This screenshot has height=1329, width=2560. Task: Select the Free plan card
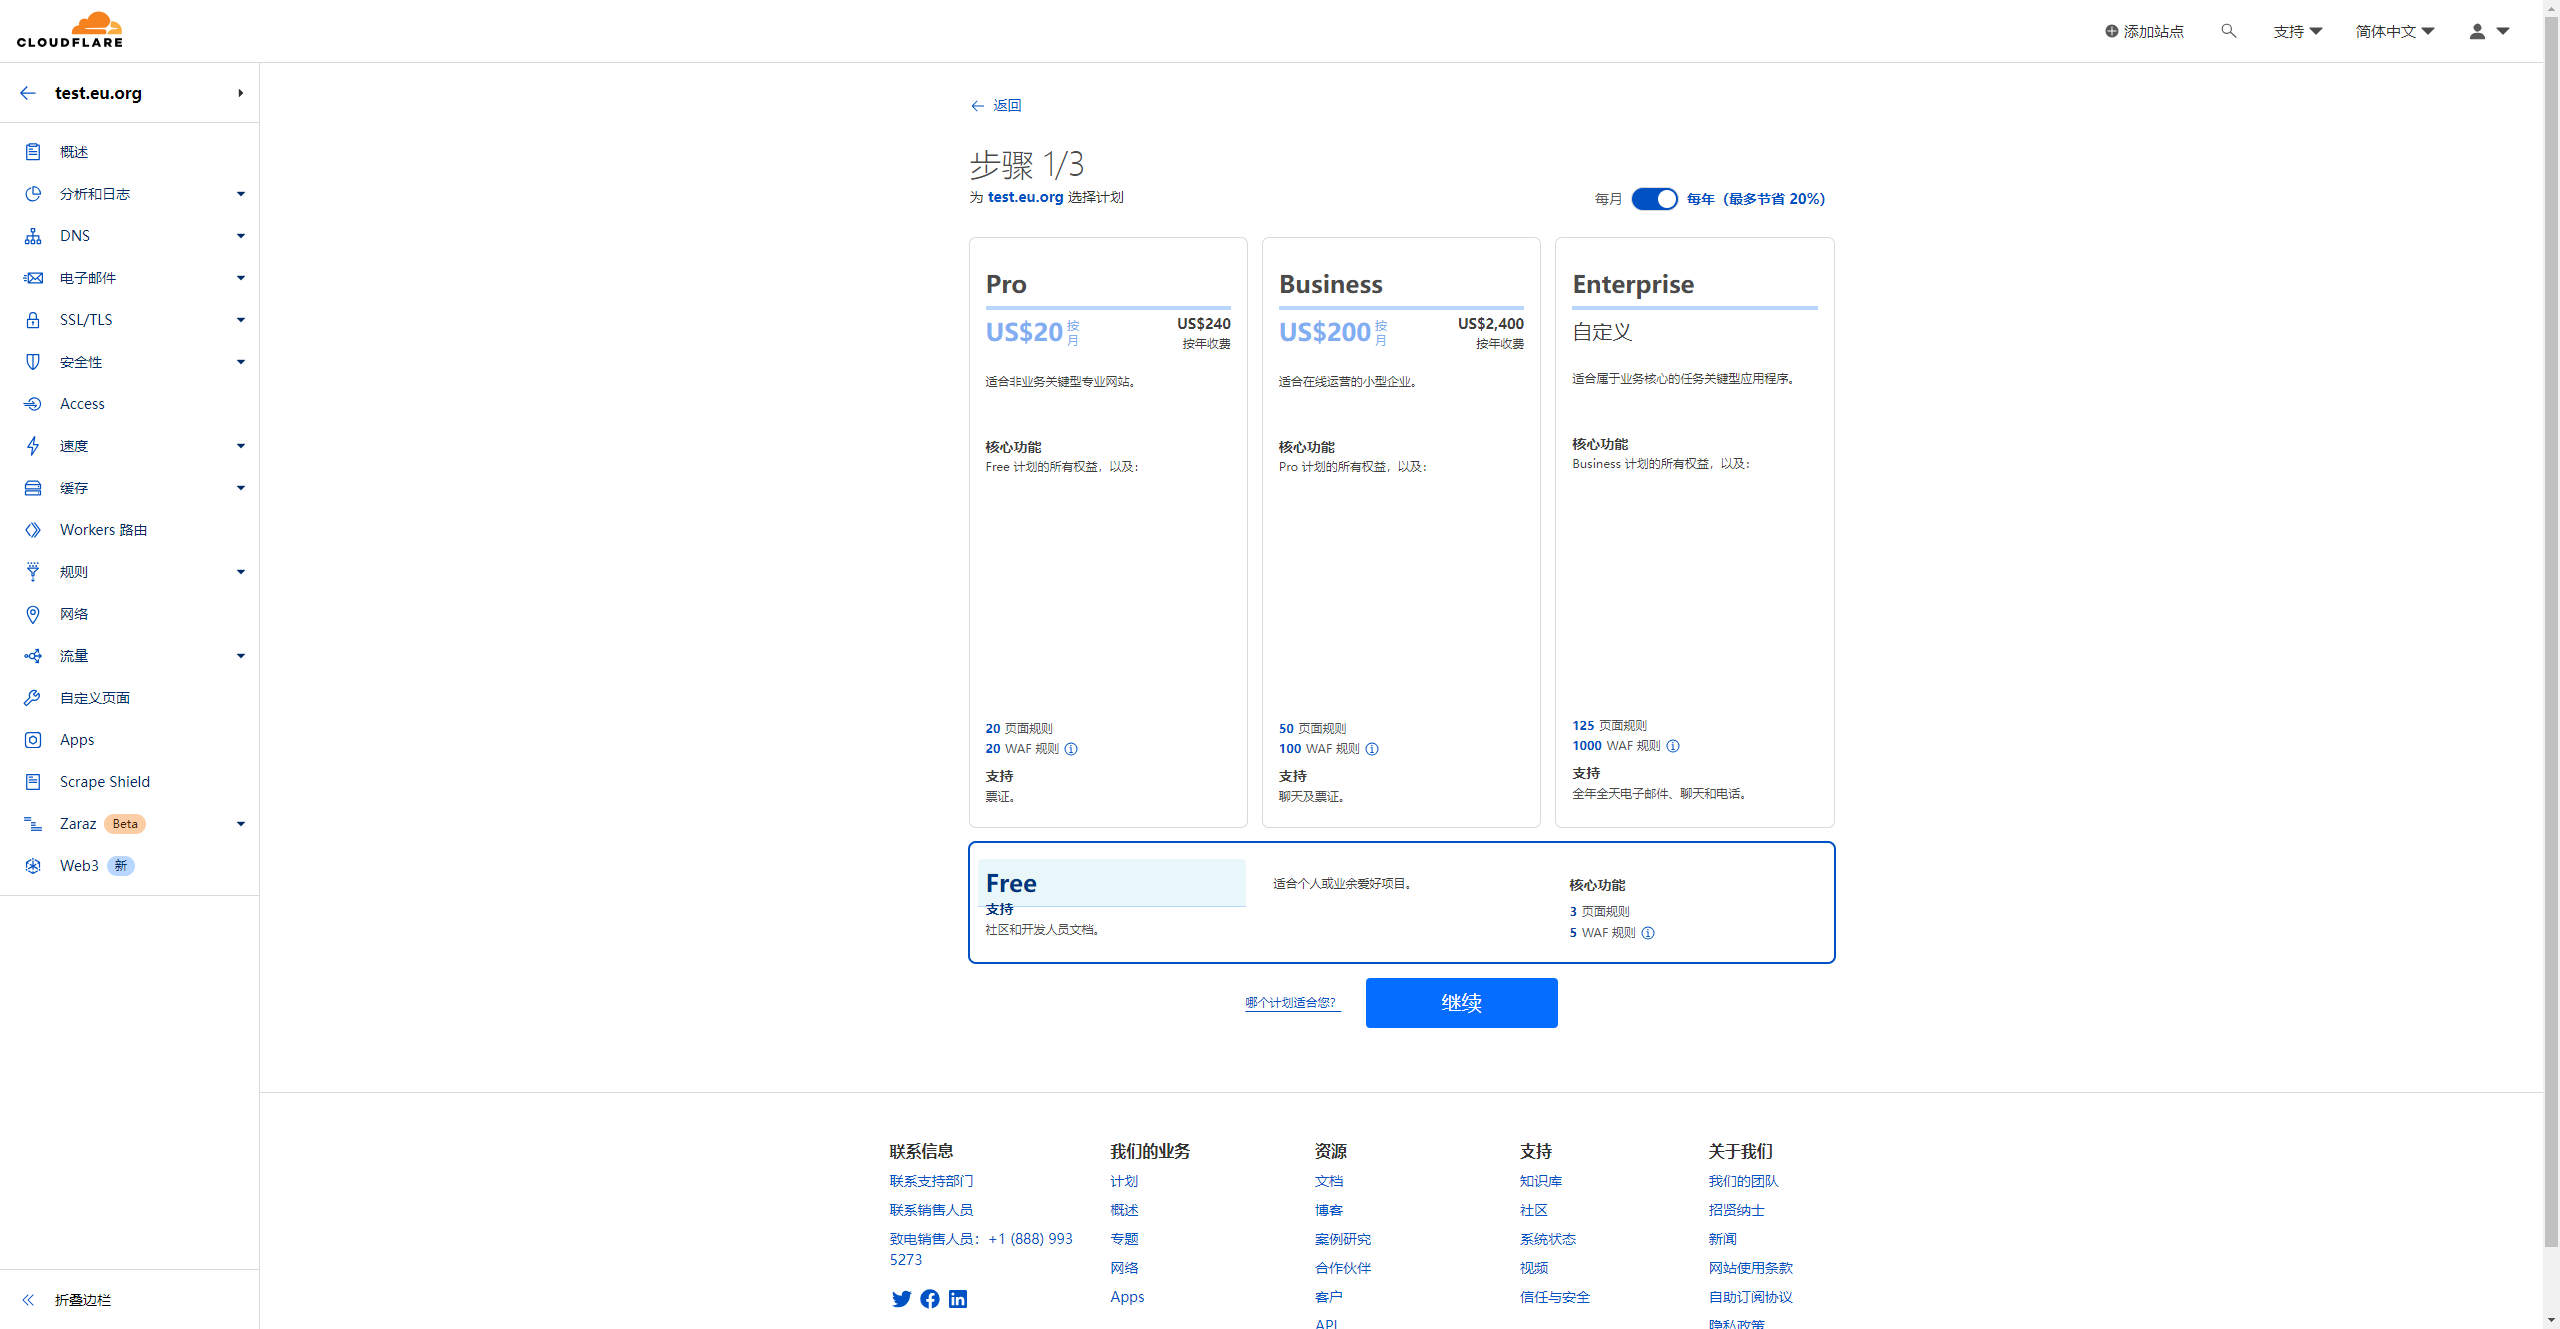(1401, 902)
